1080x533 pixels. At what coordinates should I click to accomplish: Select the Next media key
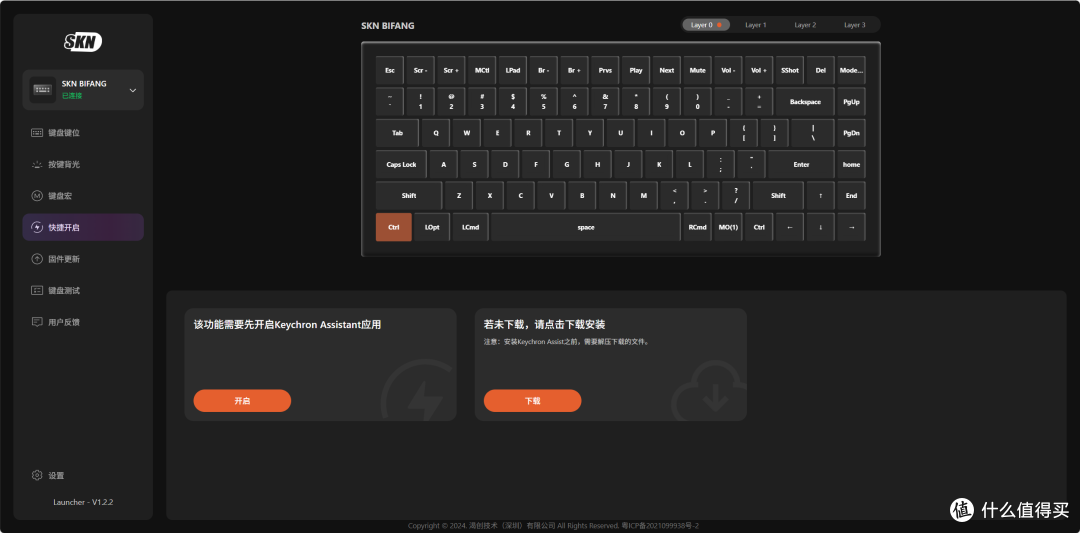pos(667,70)
